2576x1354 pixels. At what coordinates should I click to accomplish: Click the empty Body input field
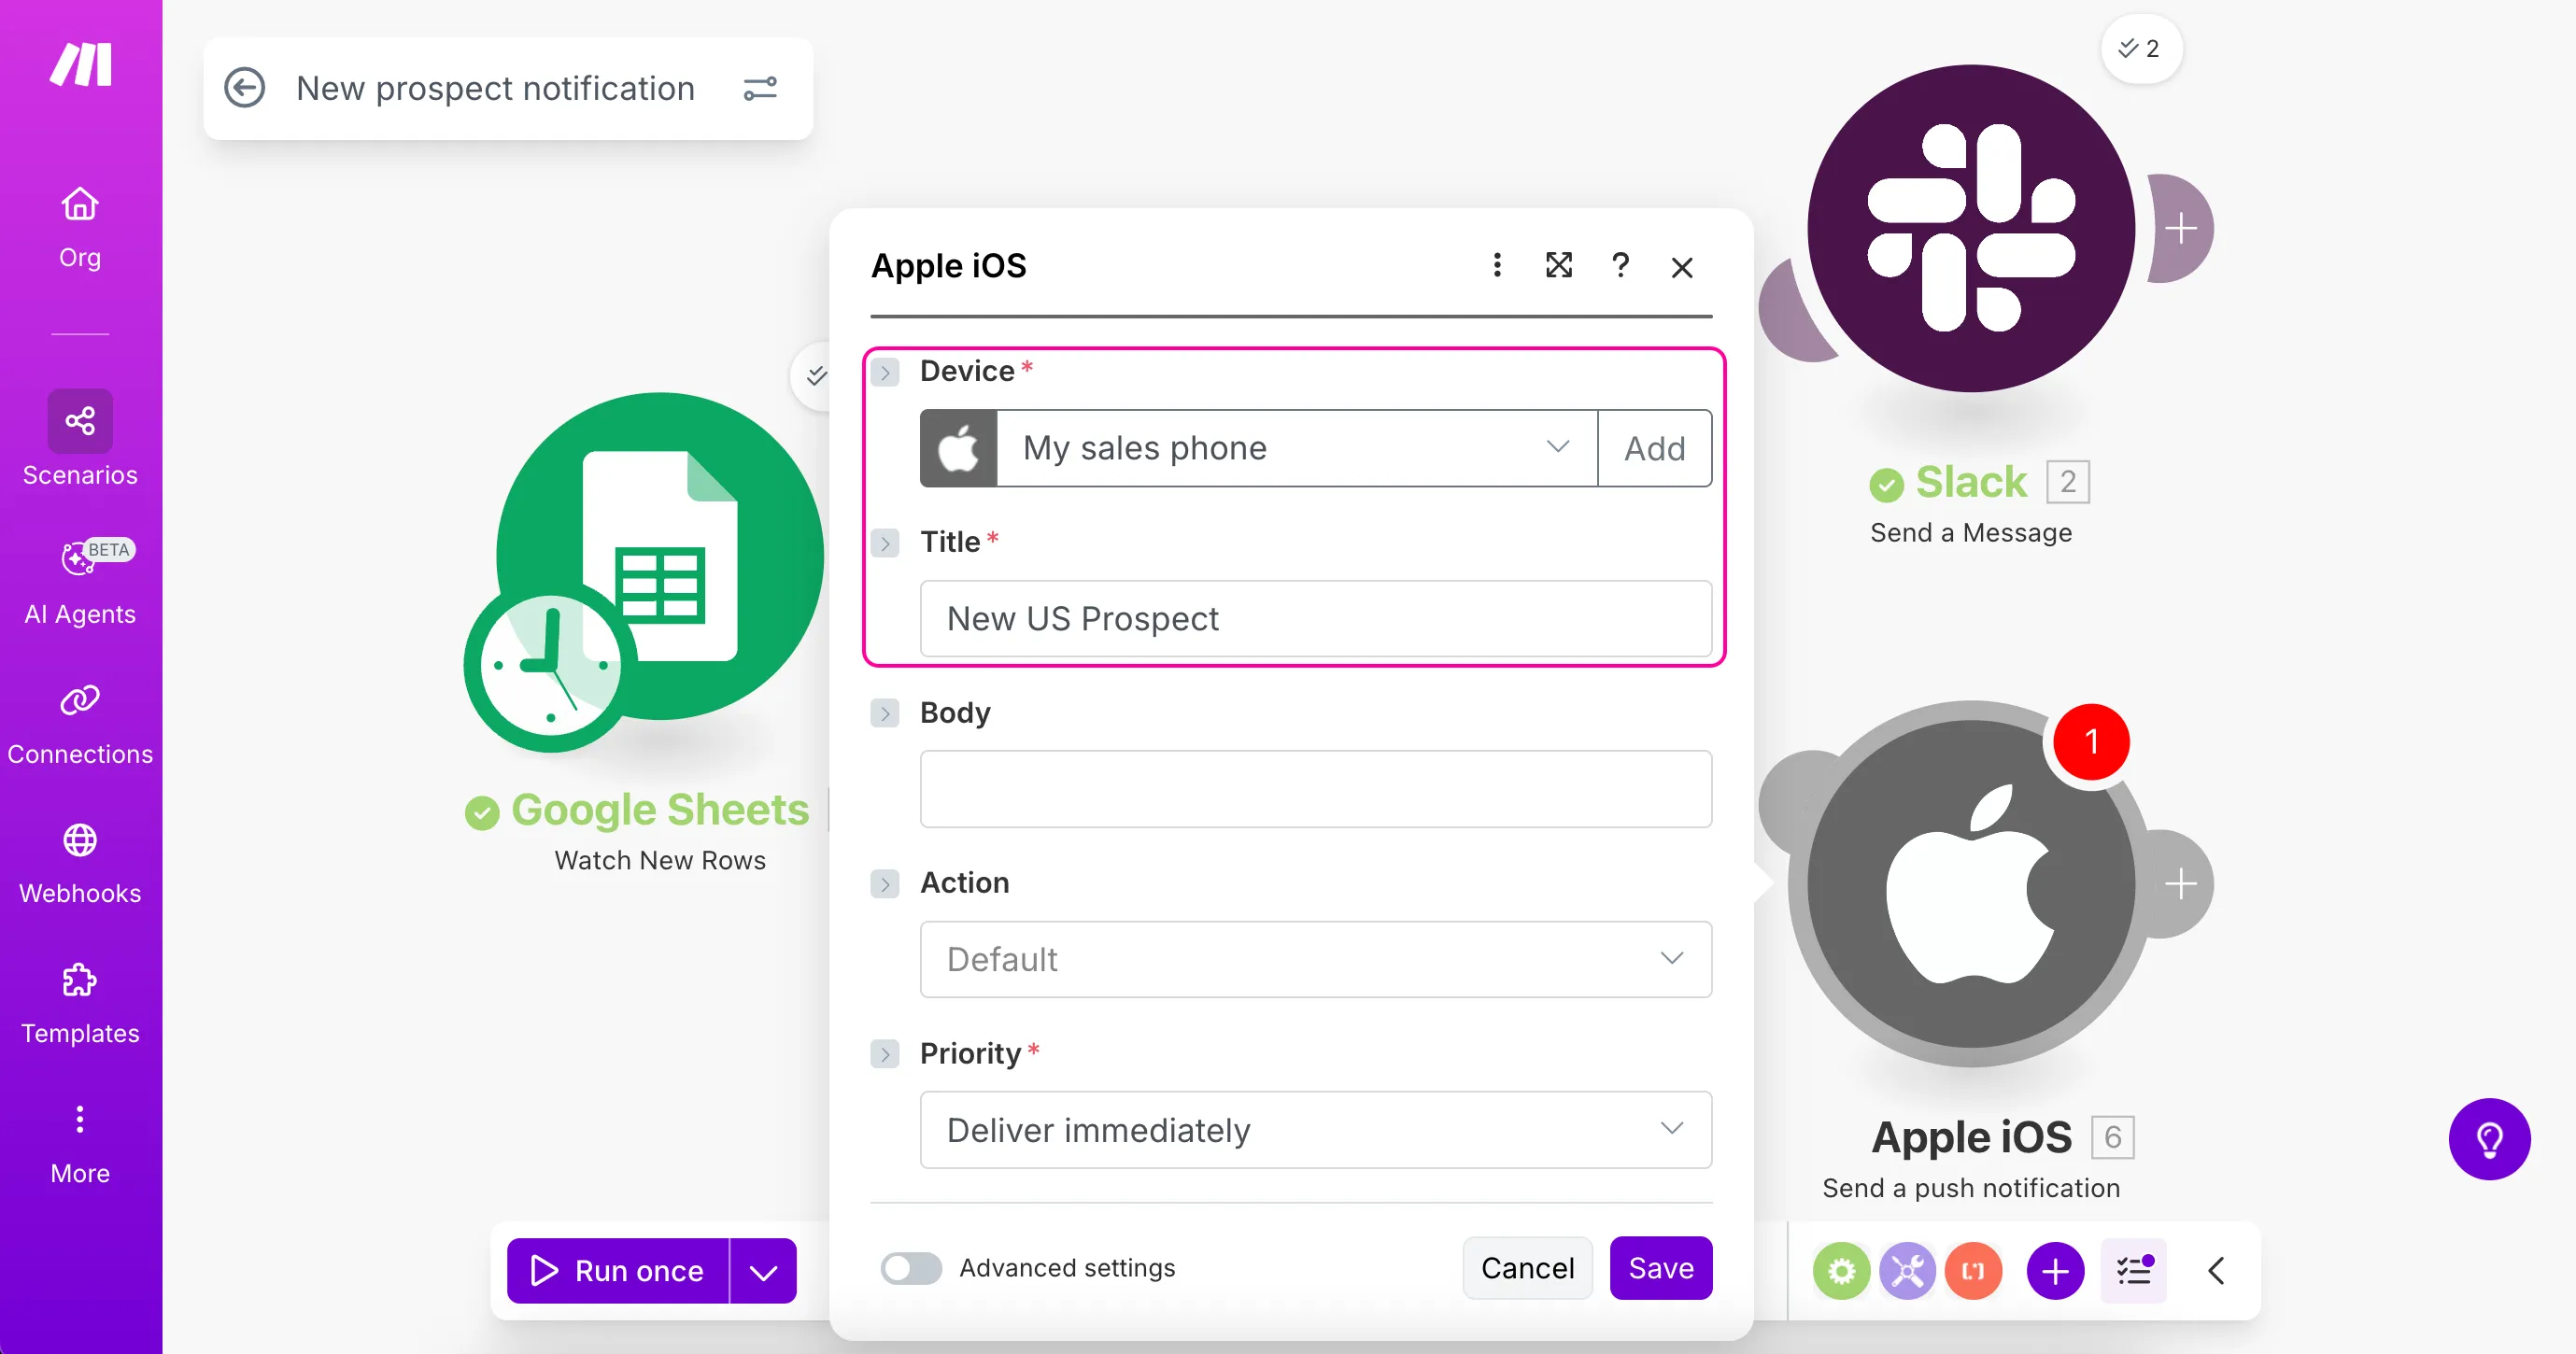[x=1316, y=789]
